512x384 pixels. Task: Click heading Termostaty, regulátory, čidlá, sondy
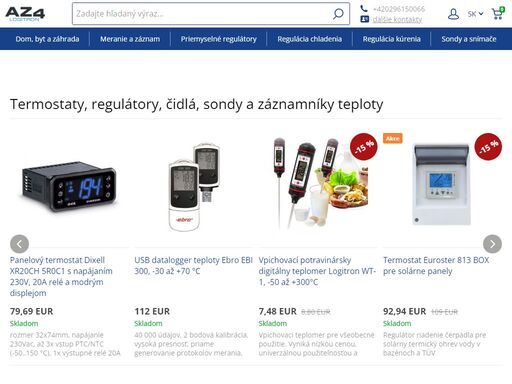(197, 104)
